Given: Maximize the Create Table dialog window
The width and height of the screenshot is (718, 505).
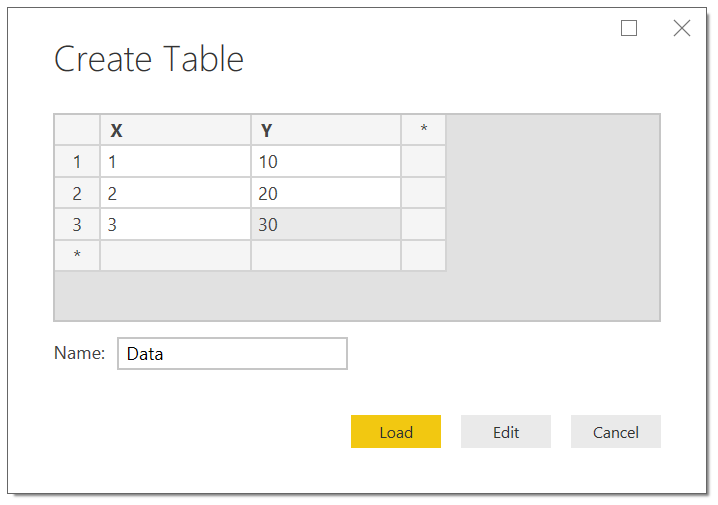Looking at the screenshot, I should tap(629, 28).
